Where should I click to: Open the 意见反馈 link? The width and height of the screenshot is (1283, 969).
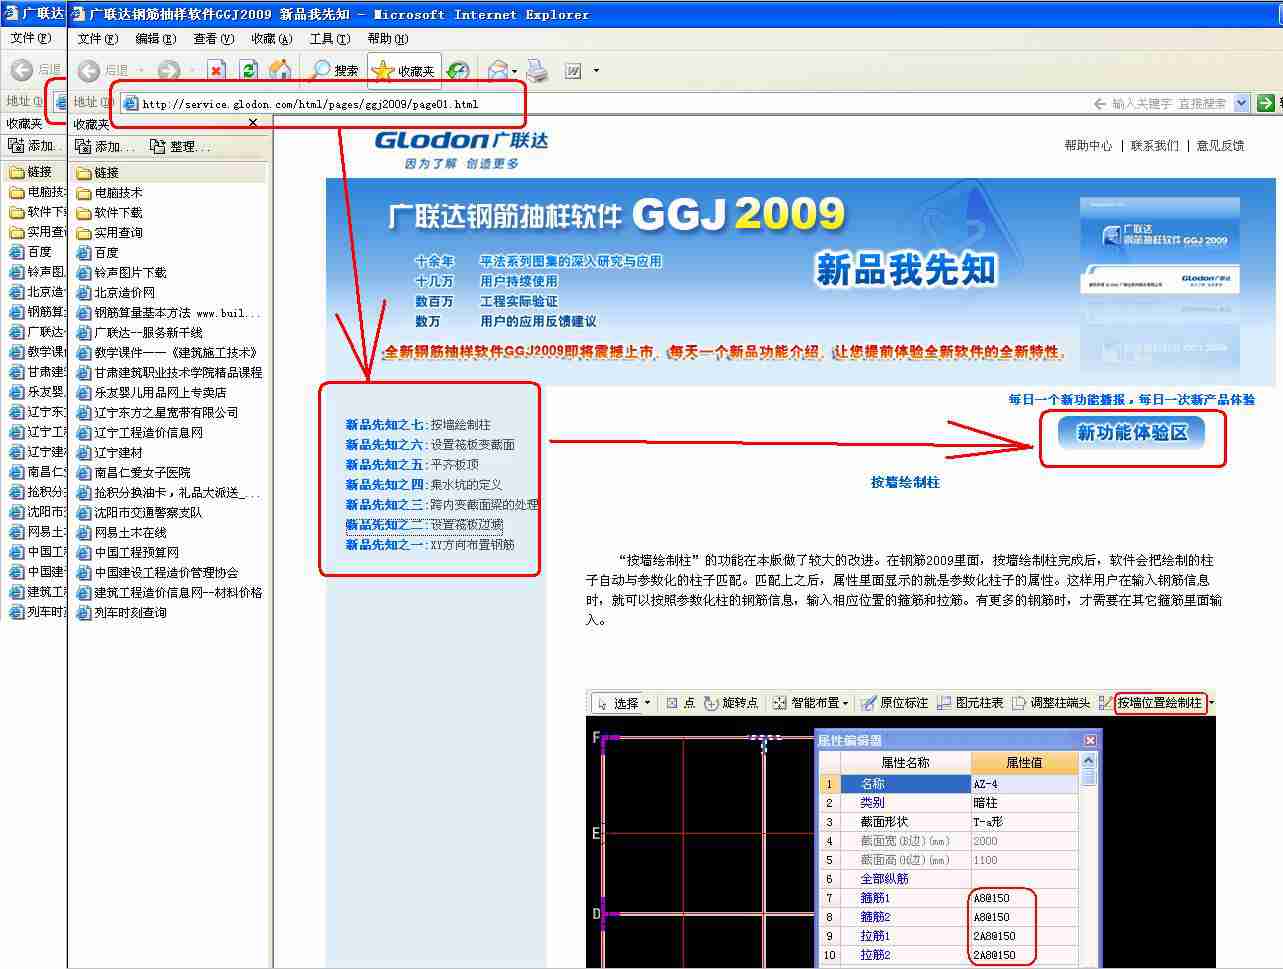[x=1220, y=145]
